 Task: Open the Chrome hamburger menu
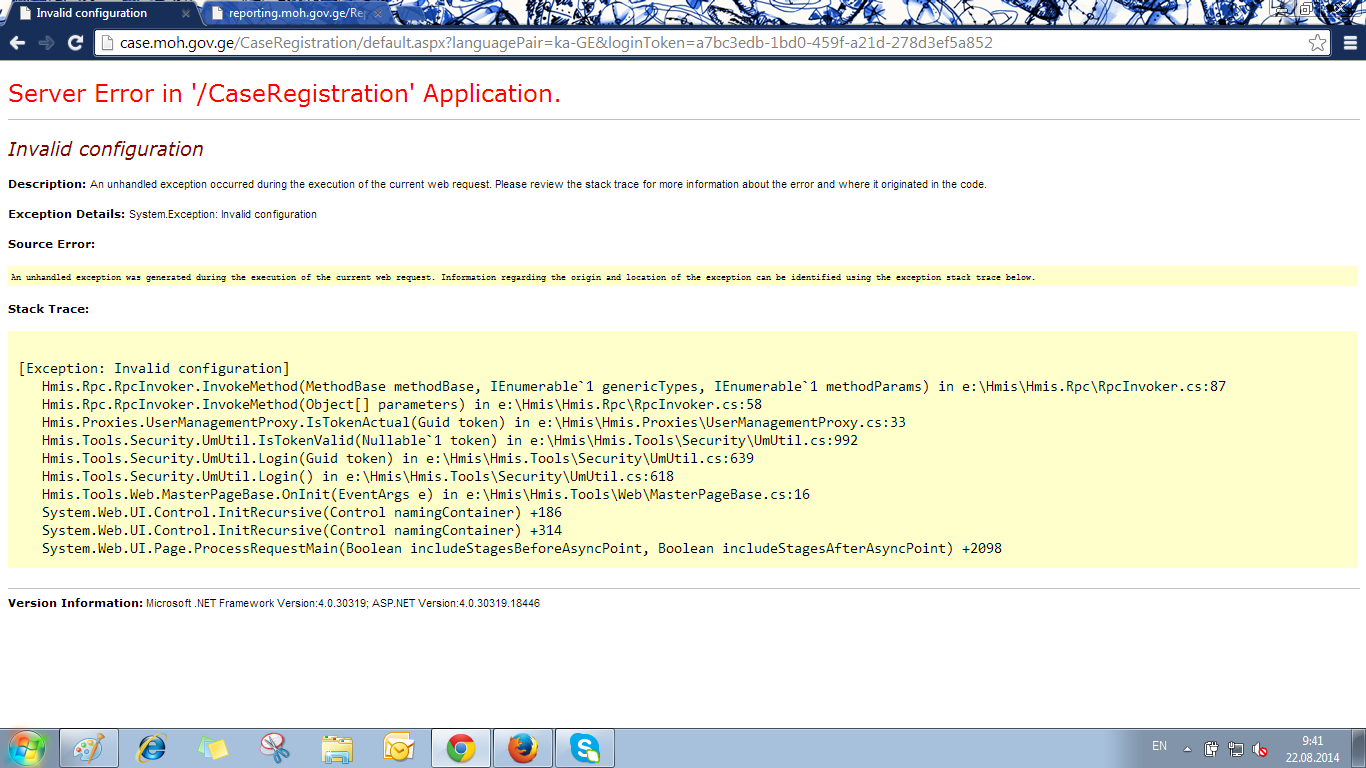(1350, 43)
